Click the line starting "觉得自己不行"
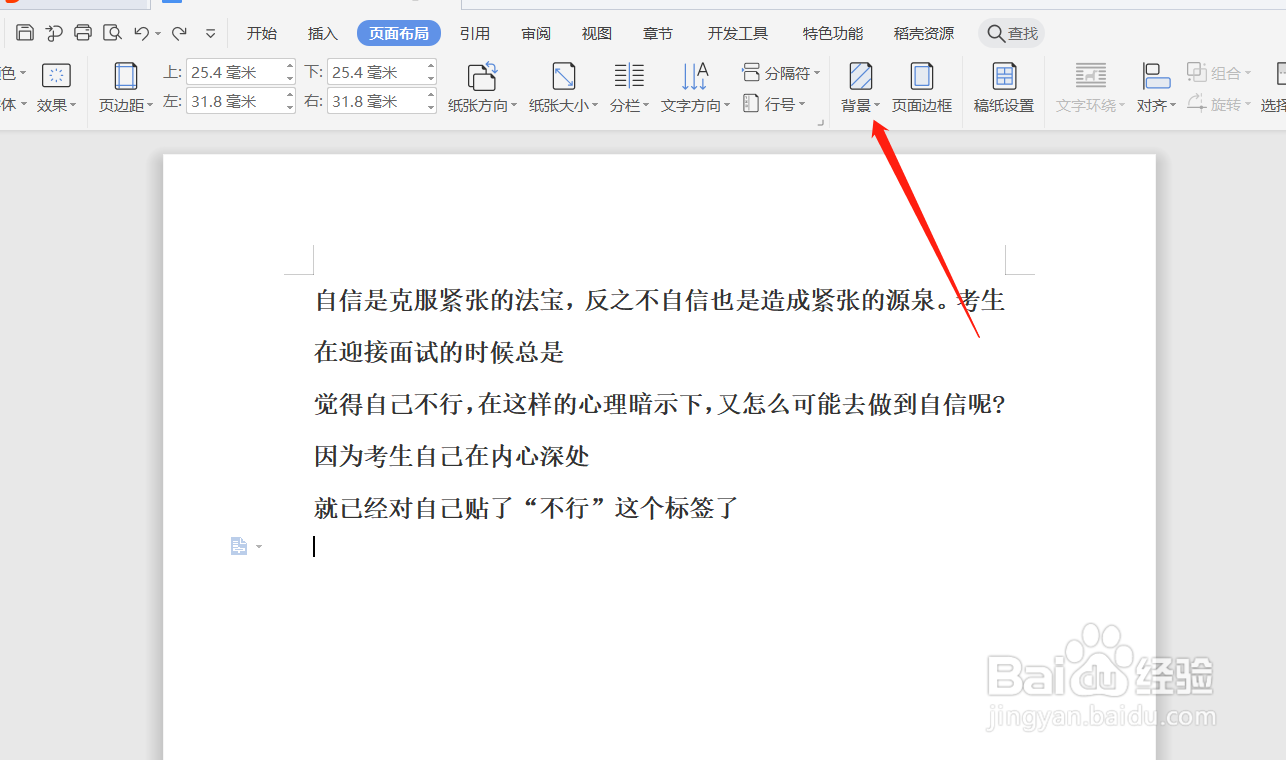1286x760 pixels. [x=659, y=404]
